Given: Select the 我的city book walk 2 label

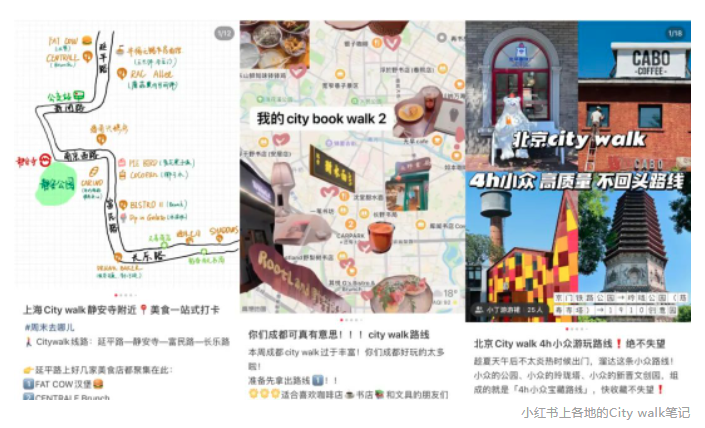Looking at the screenshot, I should 321,119.
